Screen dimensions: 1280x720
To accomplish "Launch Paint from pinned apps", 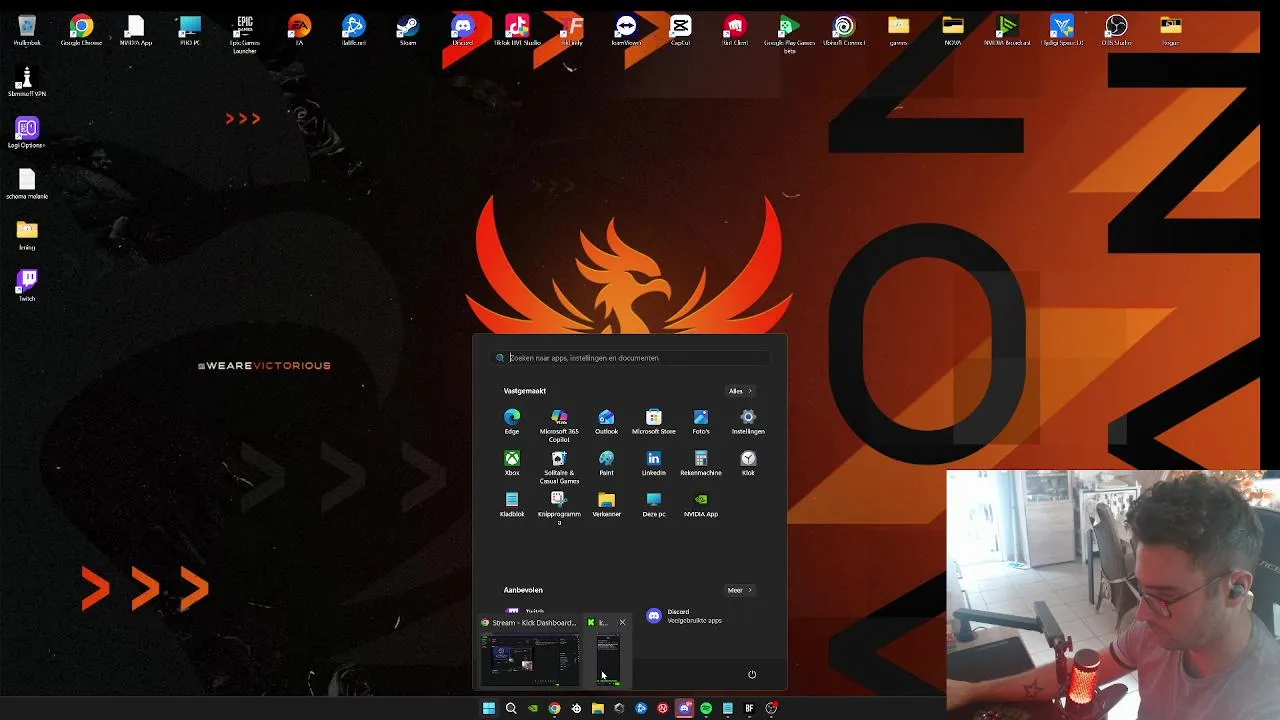I will tap(606, 463).
